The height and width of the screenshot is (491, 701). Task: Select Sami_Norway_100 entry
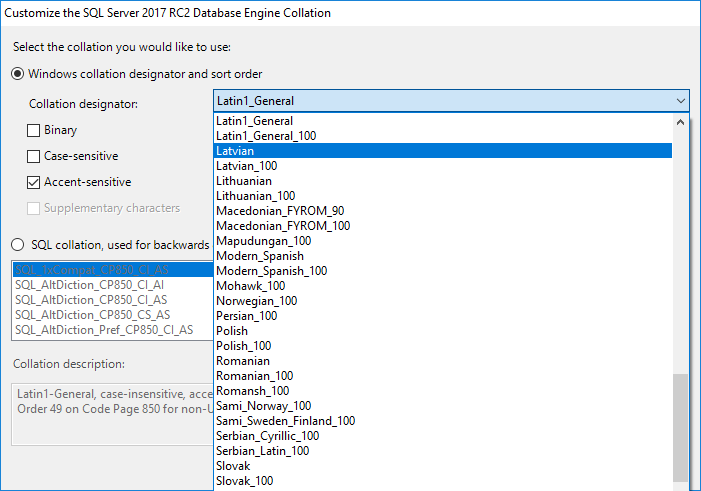tap(443, 406)
